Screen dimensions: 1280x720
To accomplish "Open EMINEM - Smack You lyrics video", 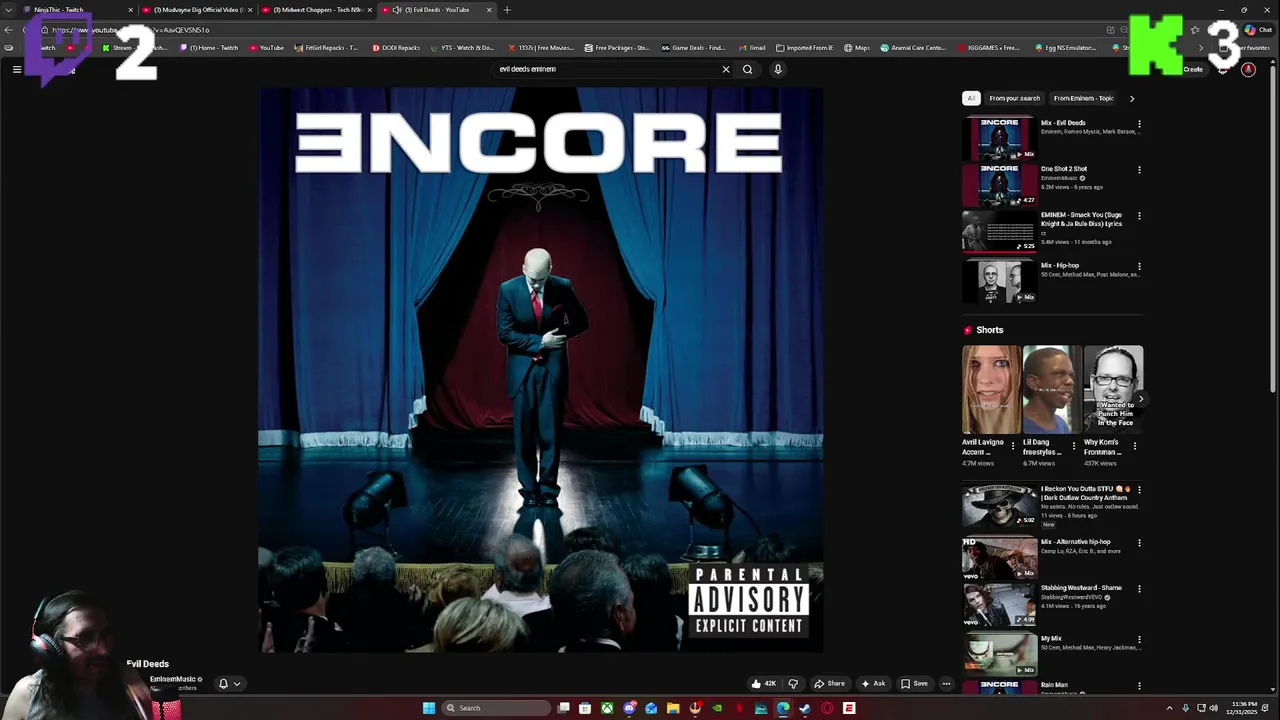I will (999, 231).
